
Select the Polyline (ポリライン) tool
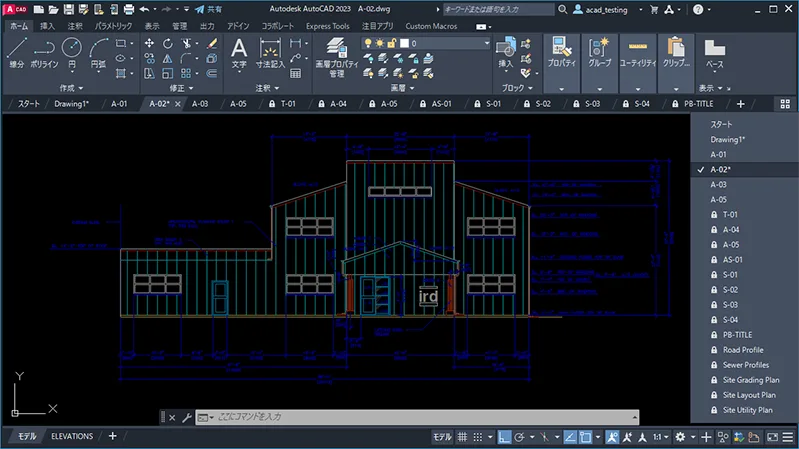pyautogui.click(x=44, y=53)
